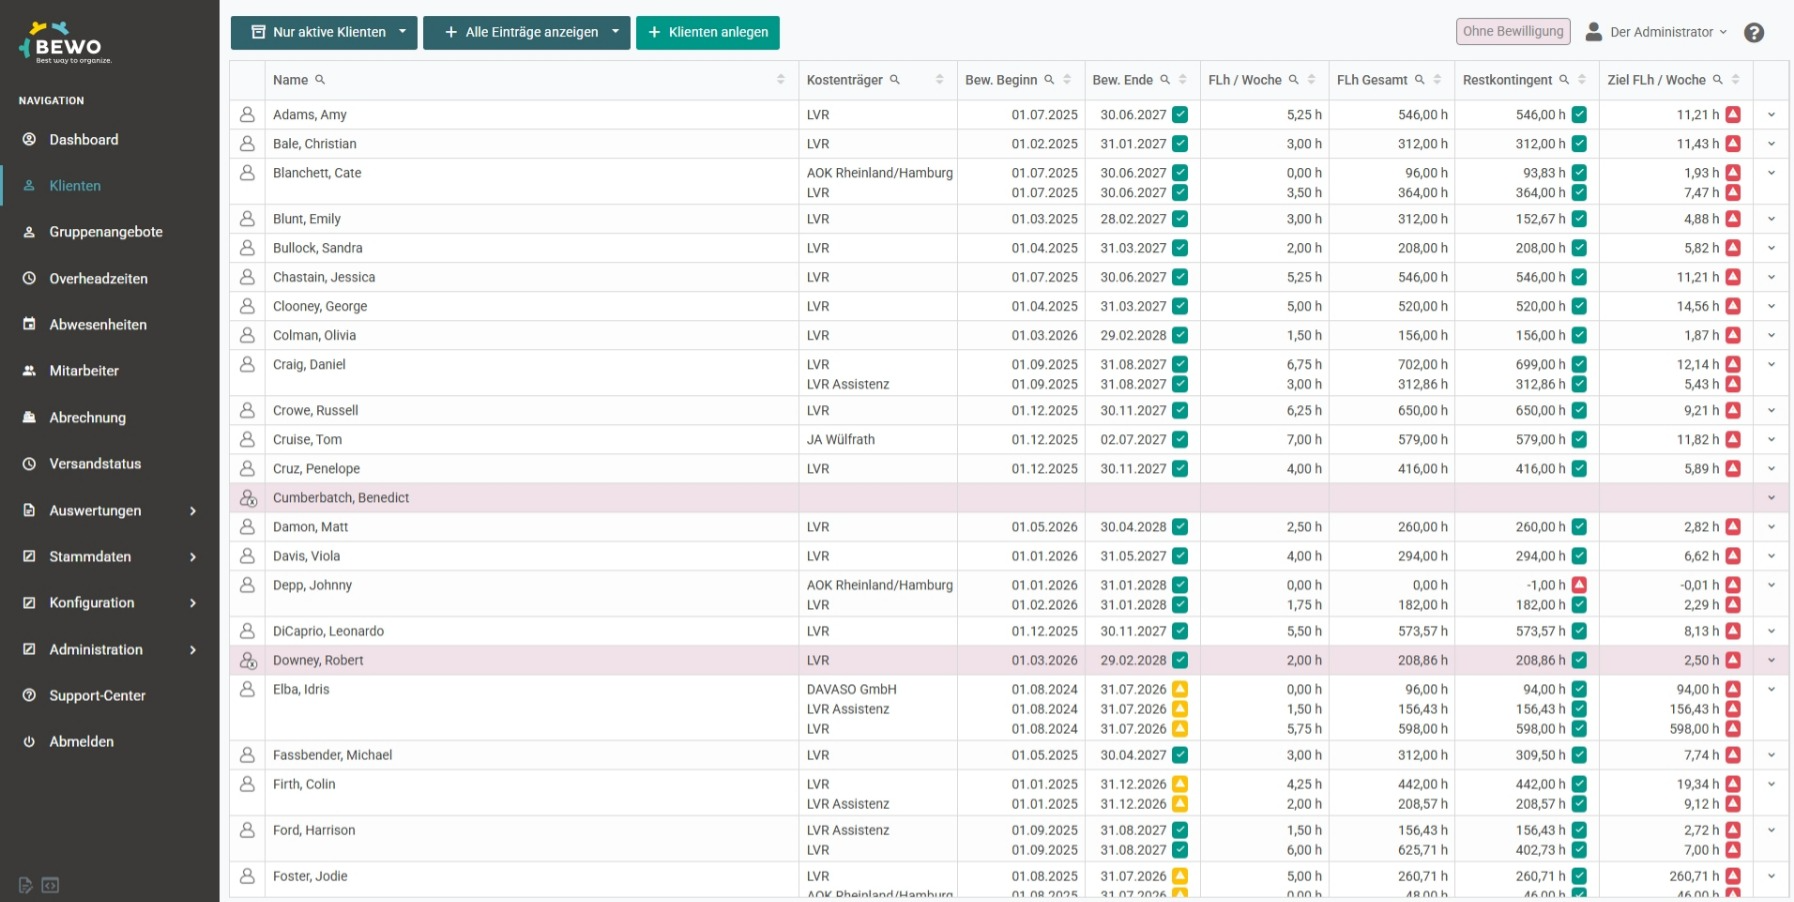Viewport: 1794px width, 902px height.
Task: Click the person icon for Cumberbatch, Benedict
Action: click(248, 498)
